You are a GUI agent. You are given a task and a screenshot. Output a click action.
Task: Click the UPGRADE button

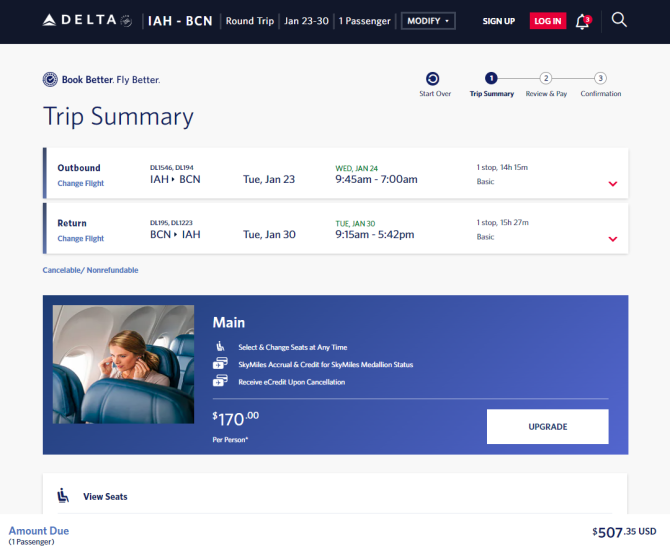coord(547,426)
